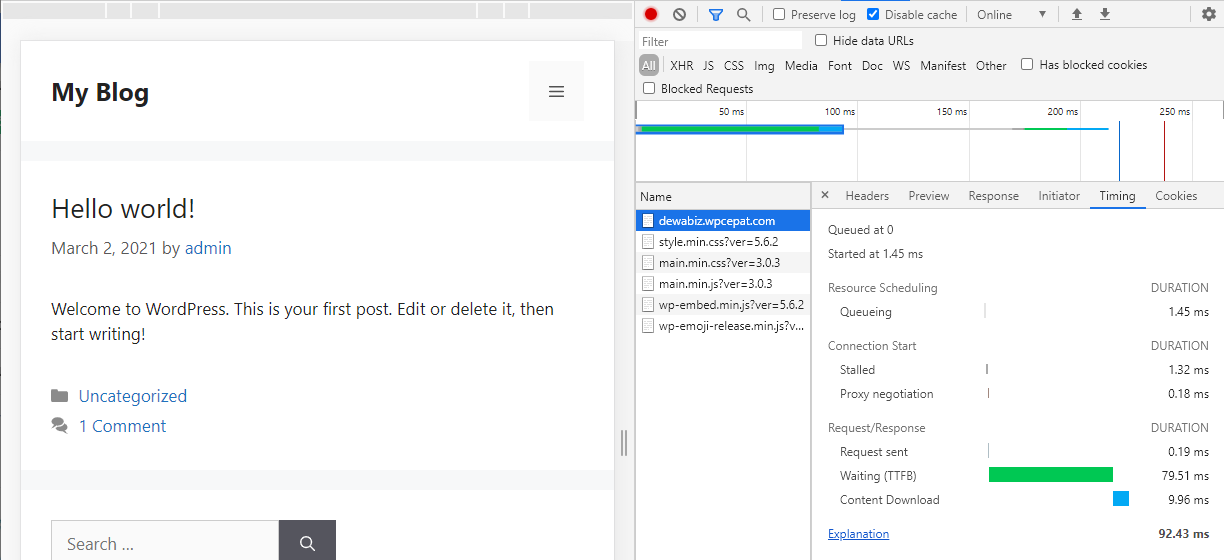
Task: Close the request details pane
Action: pos(825,196)
